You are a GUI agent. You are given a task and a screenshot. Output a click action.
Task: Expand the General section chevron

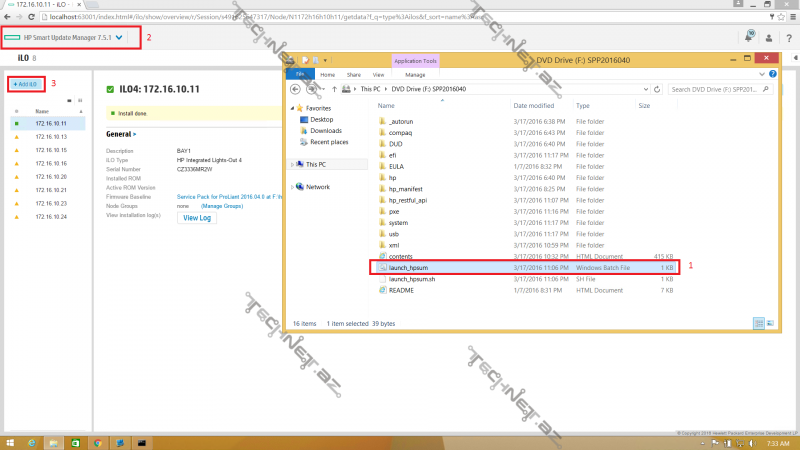(x=136, y=133)
